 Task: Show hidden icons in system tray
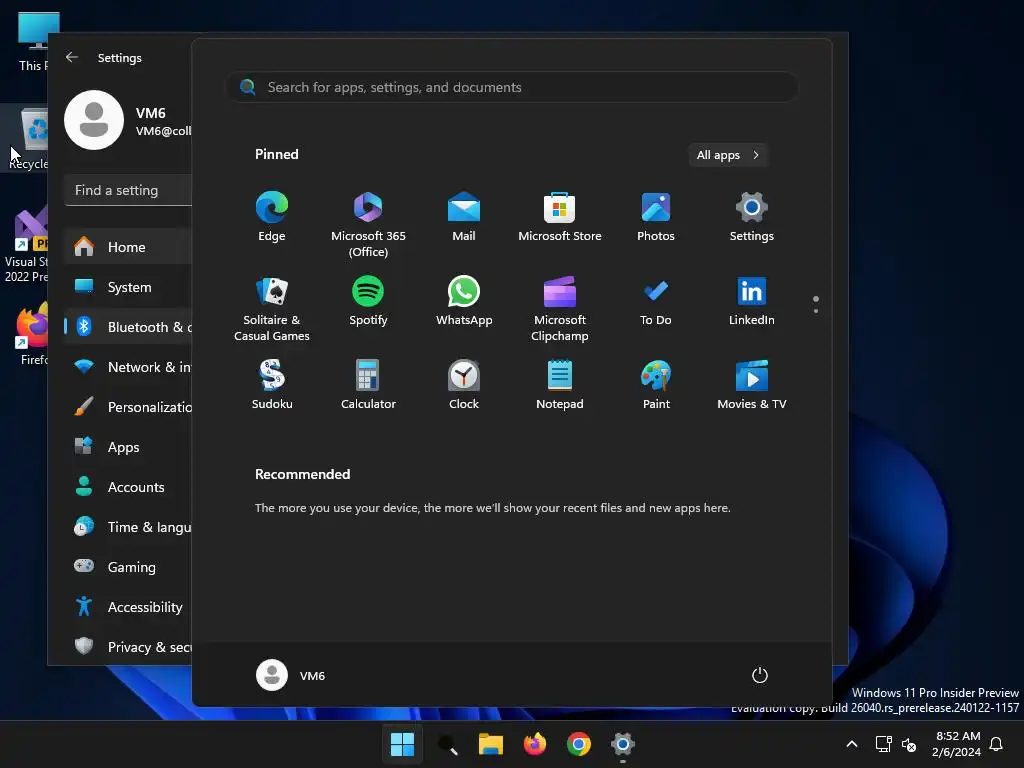[852, 744]
